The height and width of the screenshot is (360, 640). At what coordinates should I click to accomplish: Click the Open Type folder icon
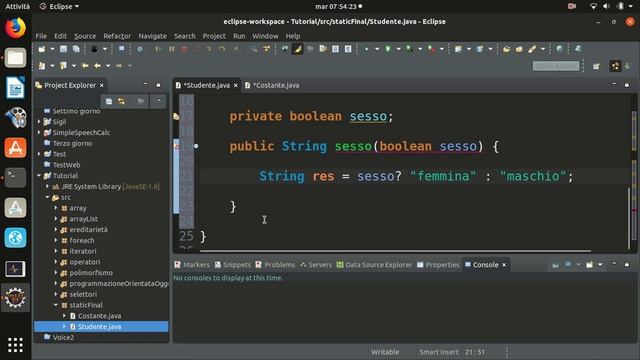[x=507, y=49]
